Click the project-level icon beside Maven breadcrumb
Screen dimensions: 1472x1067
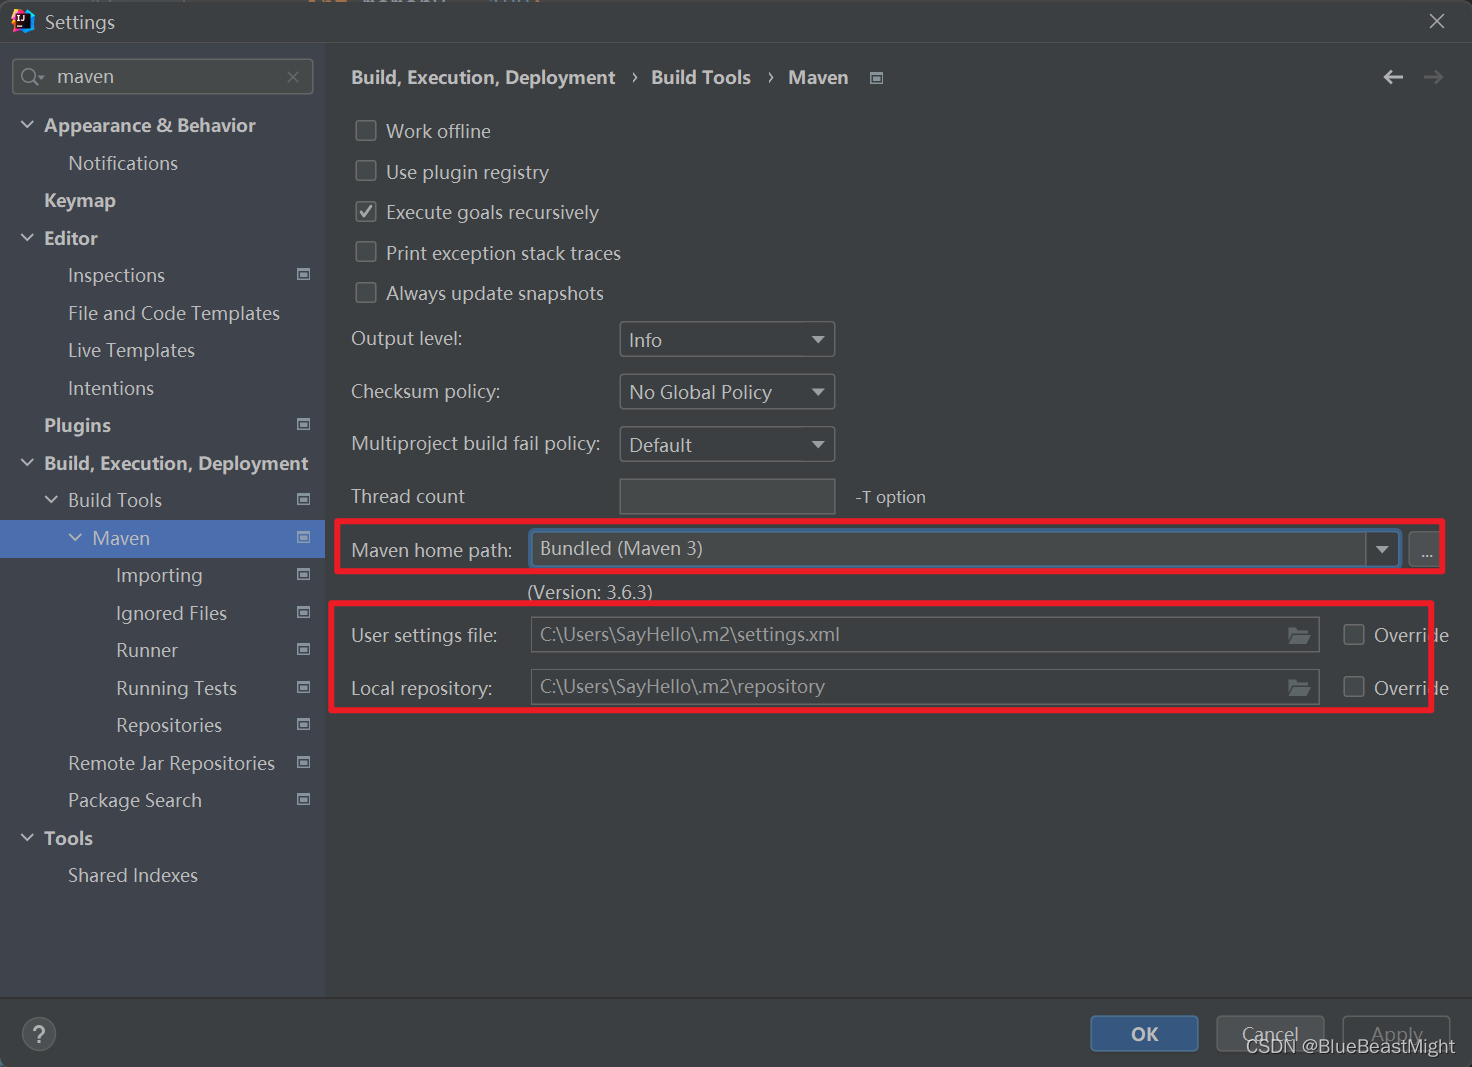(877, 78)
